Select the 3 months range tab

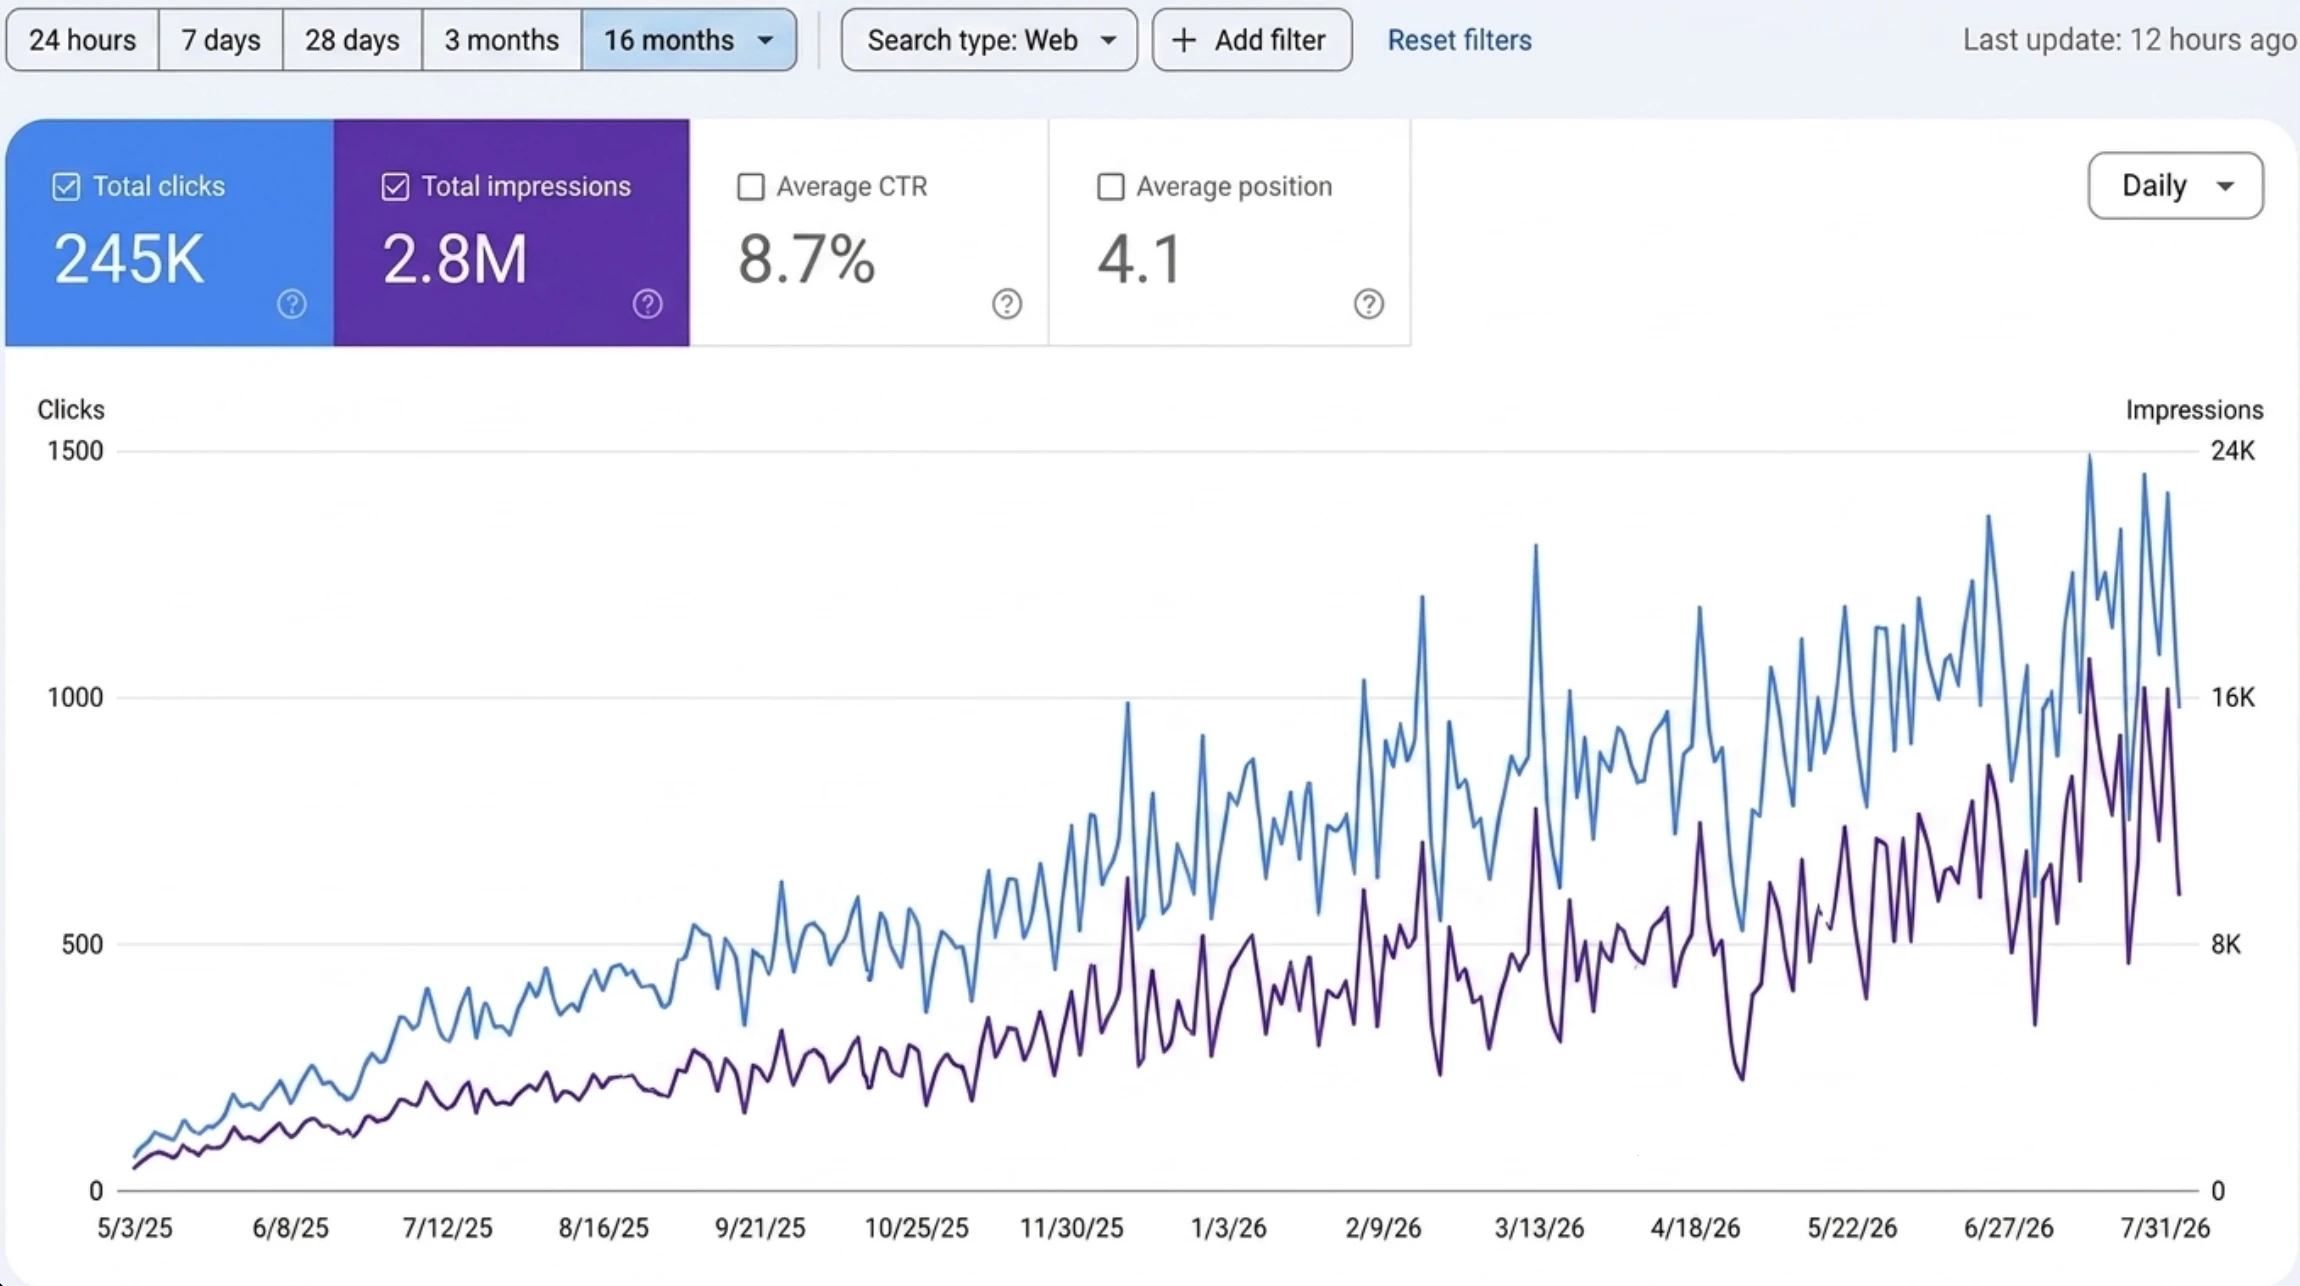click(x=501, y=40)
